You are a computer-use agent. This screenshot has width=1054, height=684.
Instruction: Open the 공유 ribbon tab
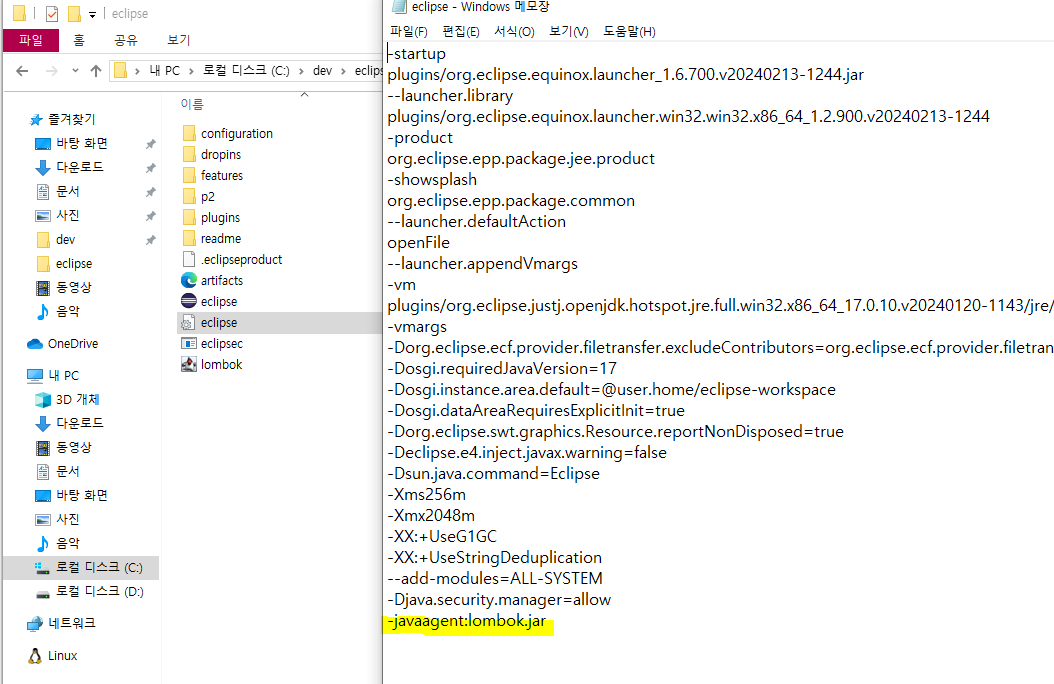click(126, 40)
